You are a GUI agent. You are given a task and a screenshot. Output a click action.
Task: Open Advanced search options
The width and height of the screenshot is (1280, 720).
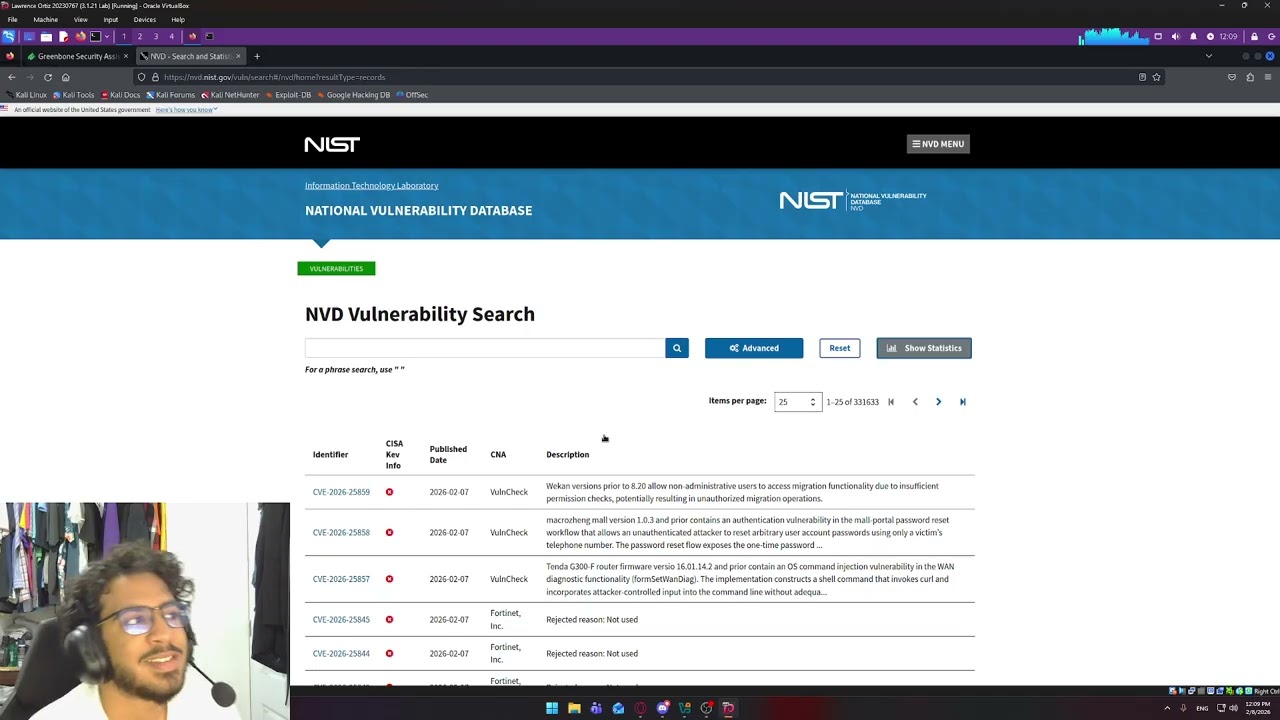pos(754,348)
